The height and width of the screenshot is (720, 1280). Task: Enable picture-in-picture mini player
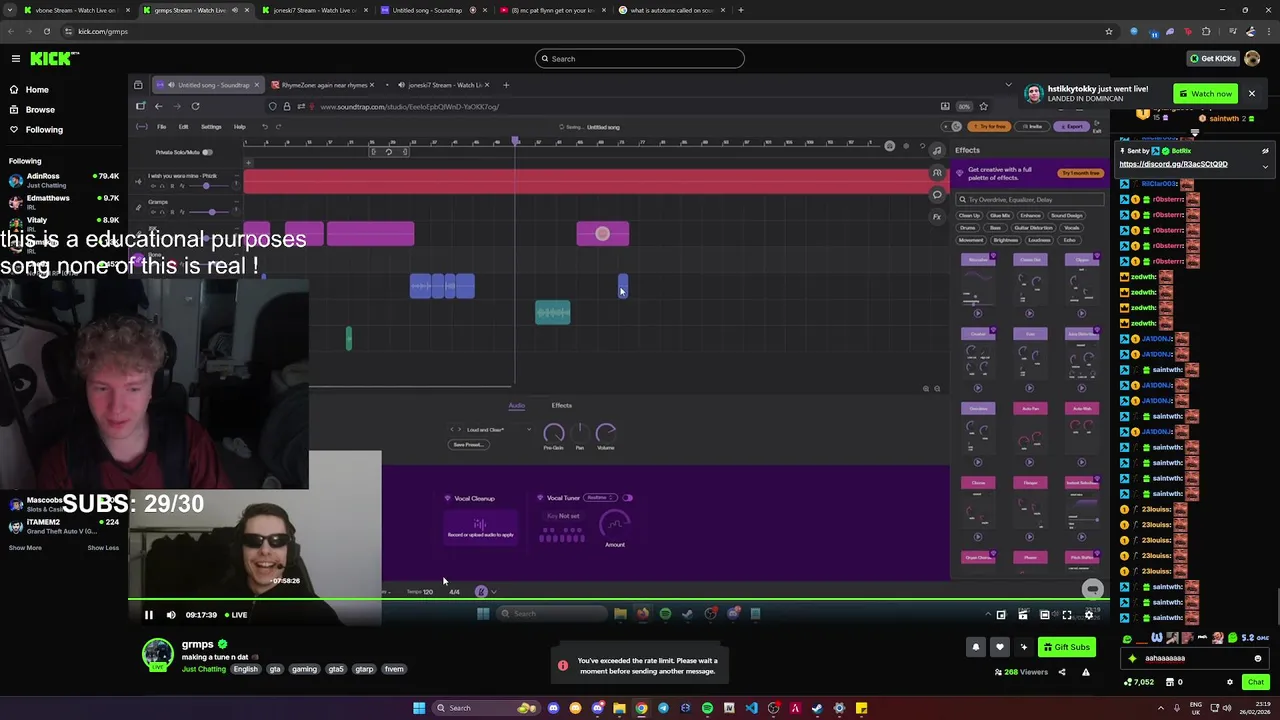coord(1001,615)
